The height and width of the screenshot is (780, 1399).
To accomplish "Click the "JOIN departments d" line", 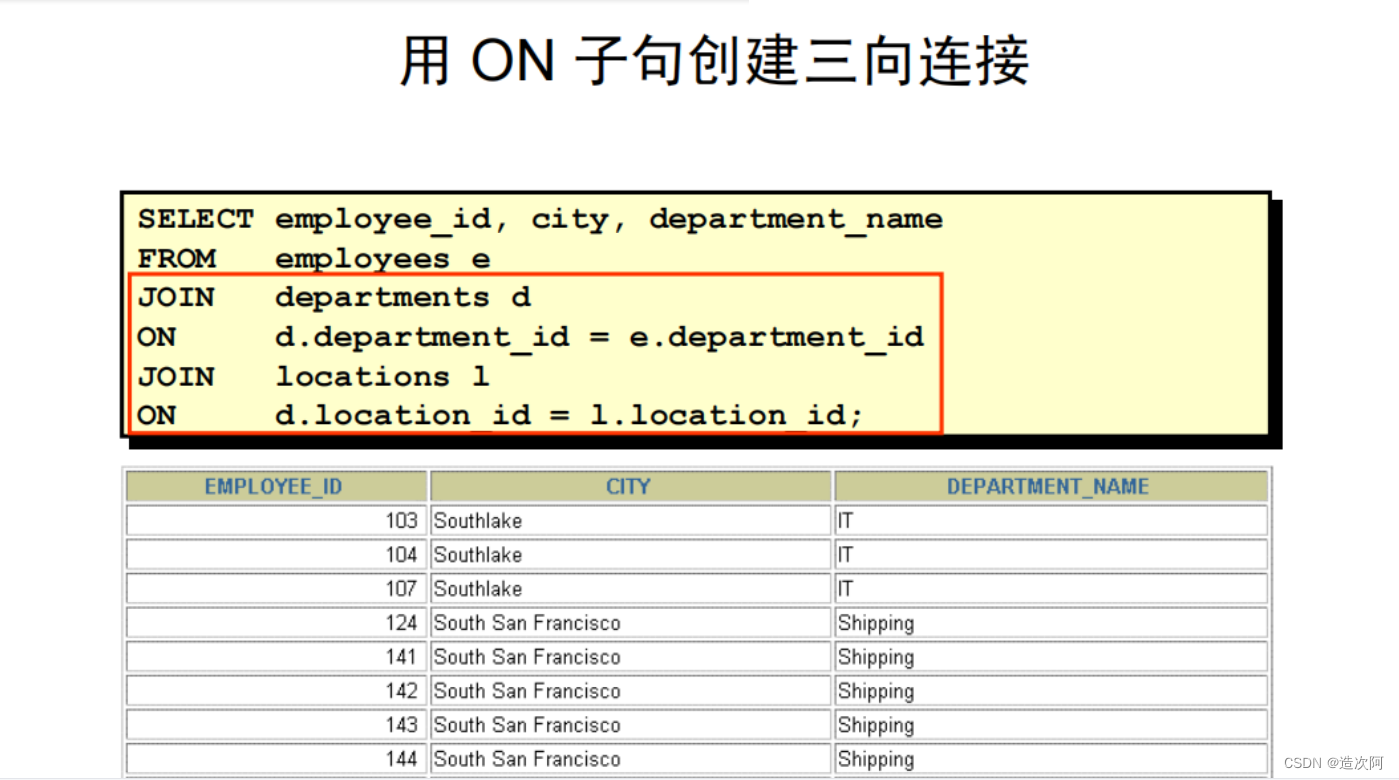I will point(334,298).
